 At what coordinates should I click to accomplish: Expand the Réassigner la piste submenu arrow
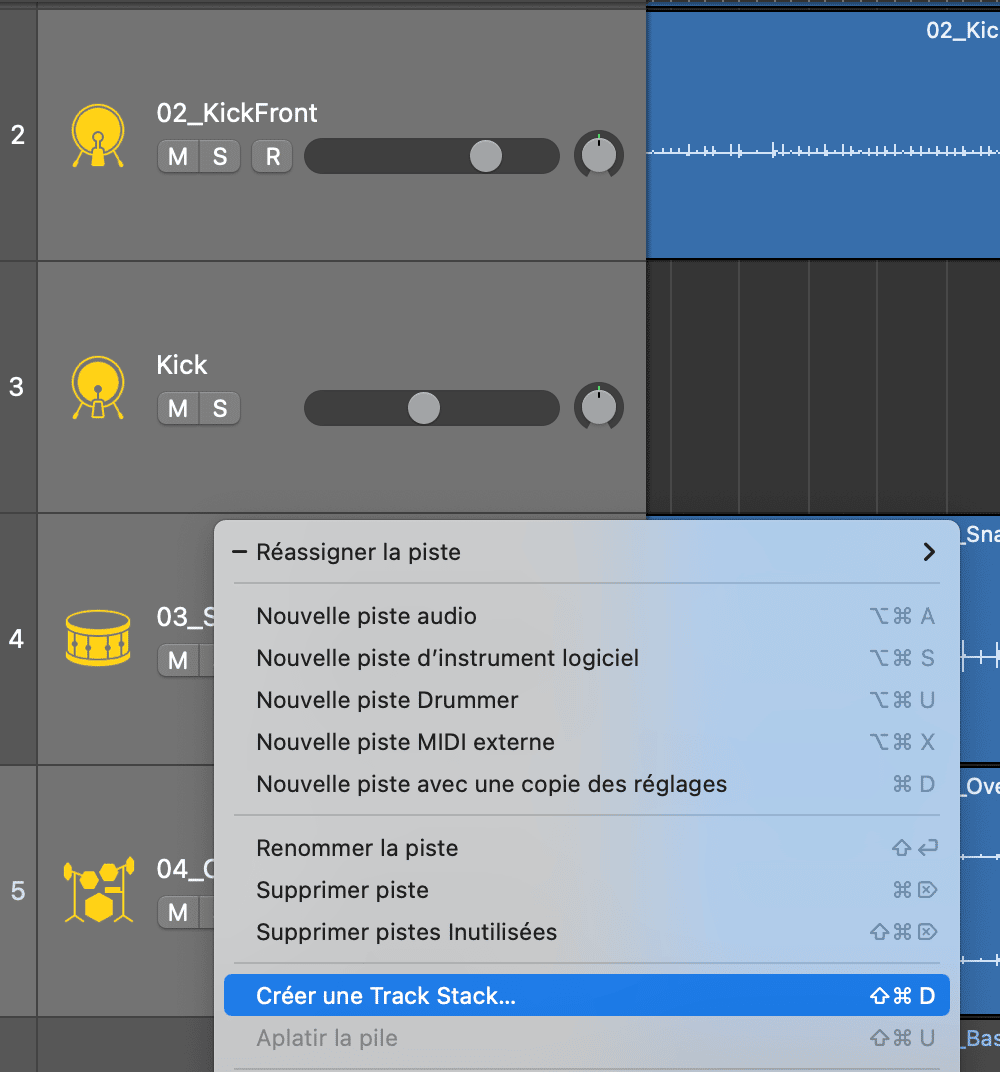click(x=928, y=552)
